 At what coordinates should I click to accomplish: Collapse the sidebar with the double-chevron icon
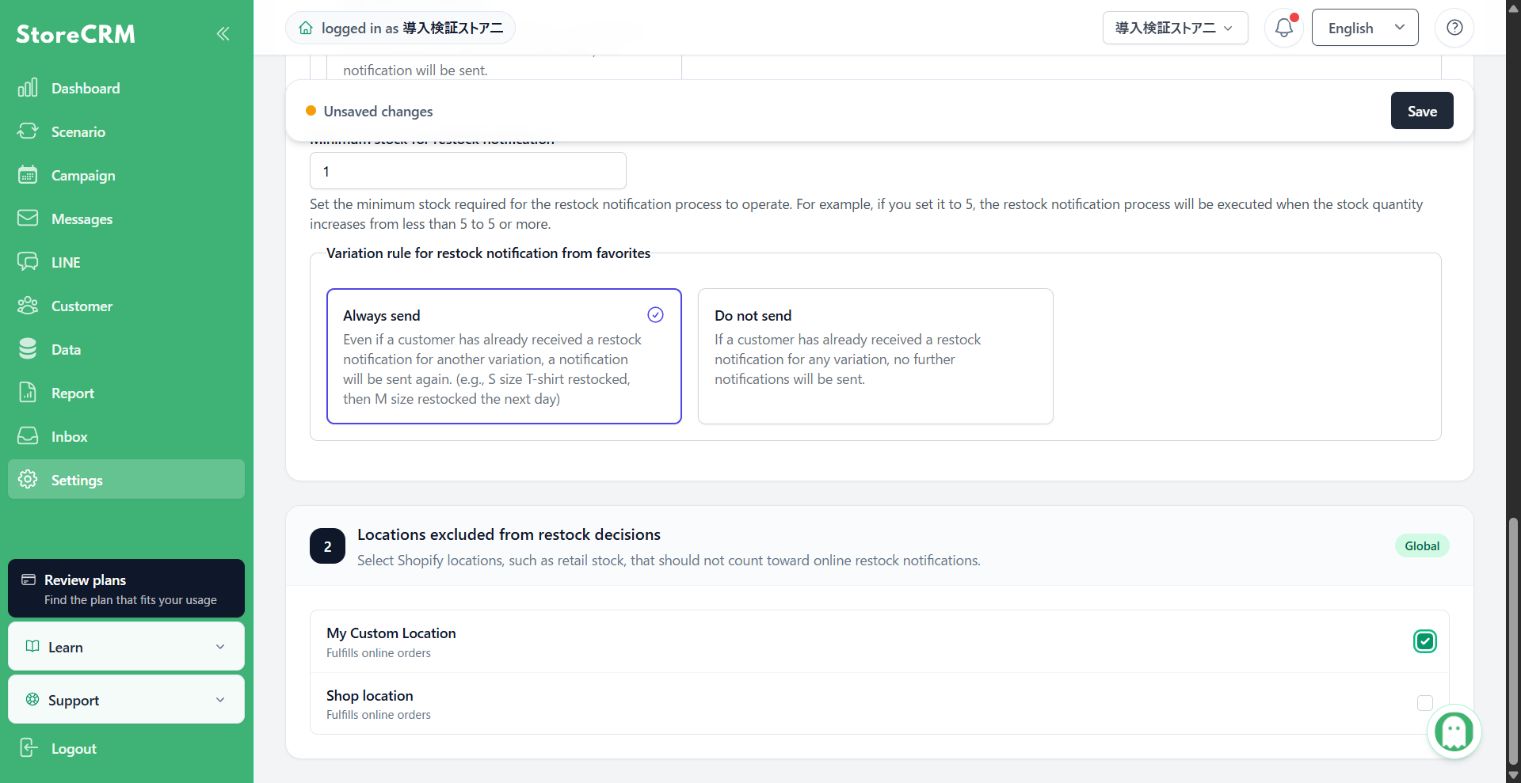click(222, 34)
